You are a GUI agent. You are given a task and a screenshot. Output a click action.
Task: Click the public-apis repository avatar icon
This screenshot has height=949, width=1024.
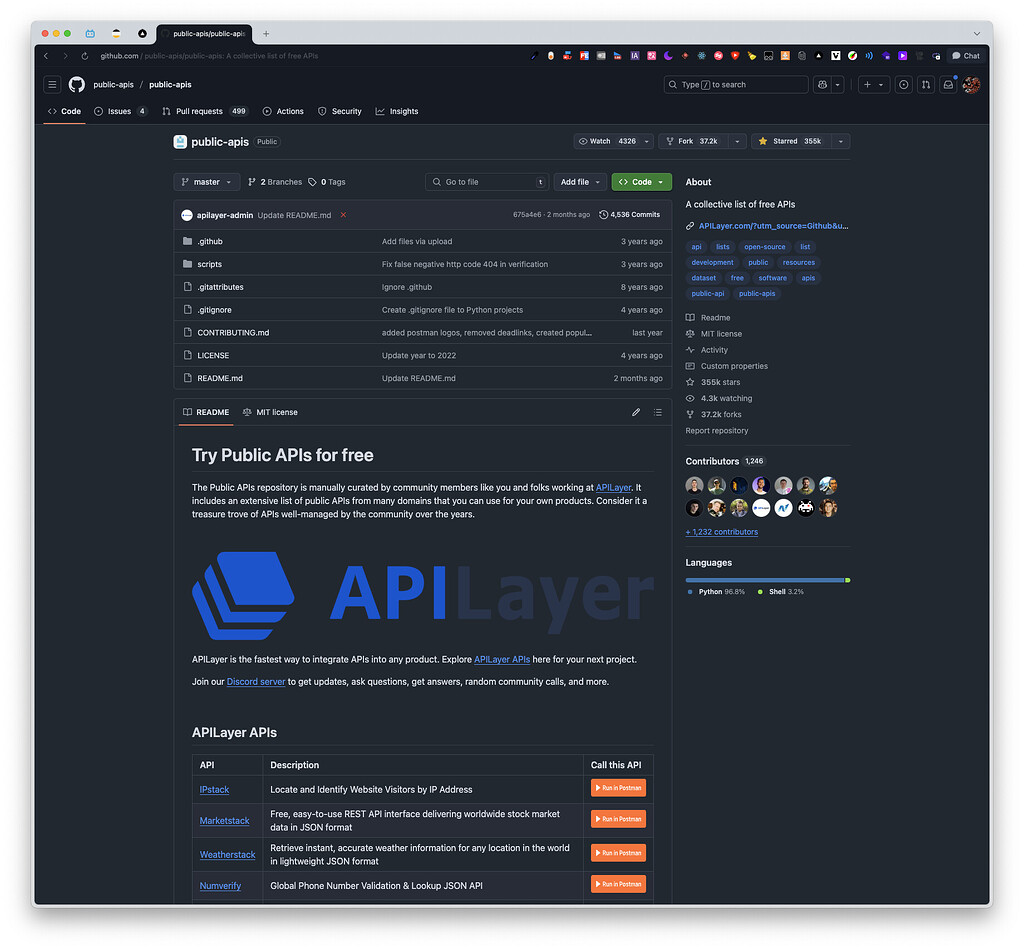coord(180,142)
